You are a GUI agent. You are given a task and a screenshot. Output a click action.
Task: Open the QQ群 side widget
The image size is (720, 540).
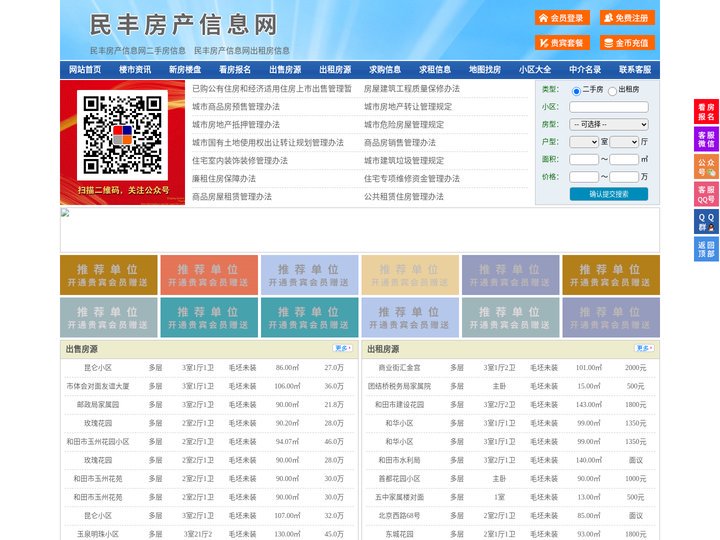point(706,222)
